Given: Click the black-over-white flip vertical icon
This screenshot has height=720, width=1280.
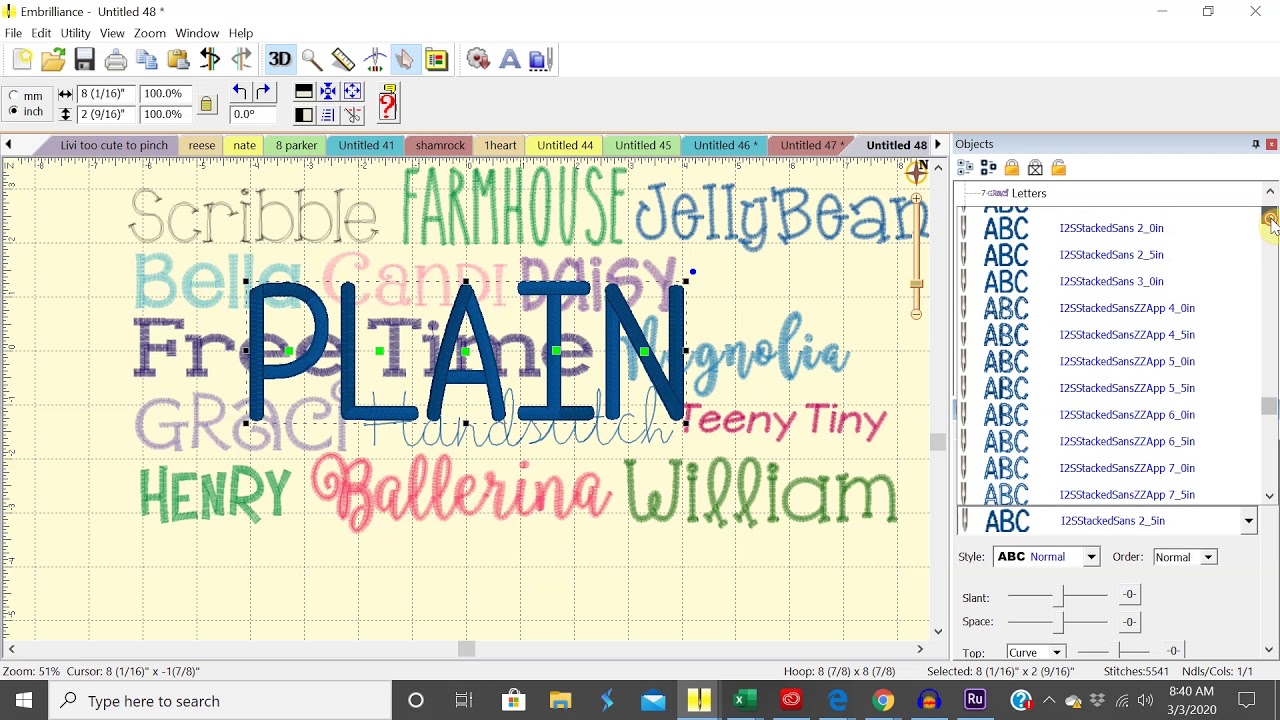Looking at the screenshot, I should pyautogui.click(x=303, y=93).
